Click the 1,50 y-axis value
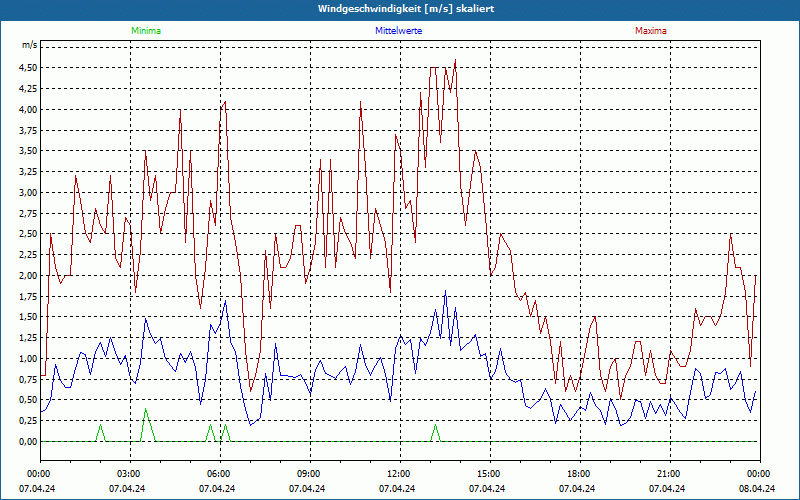Screen dimensions: 800x500 point(28,317)
